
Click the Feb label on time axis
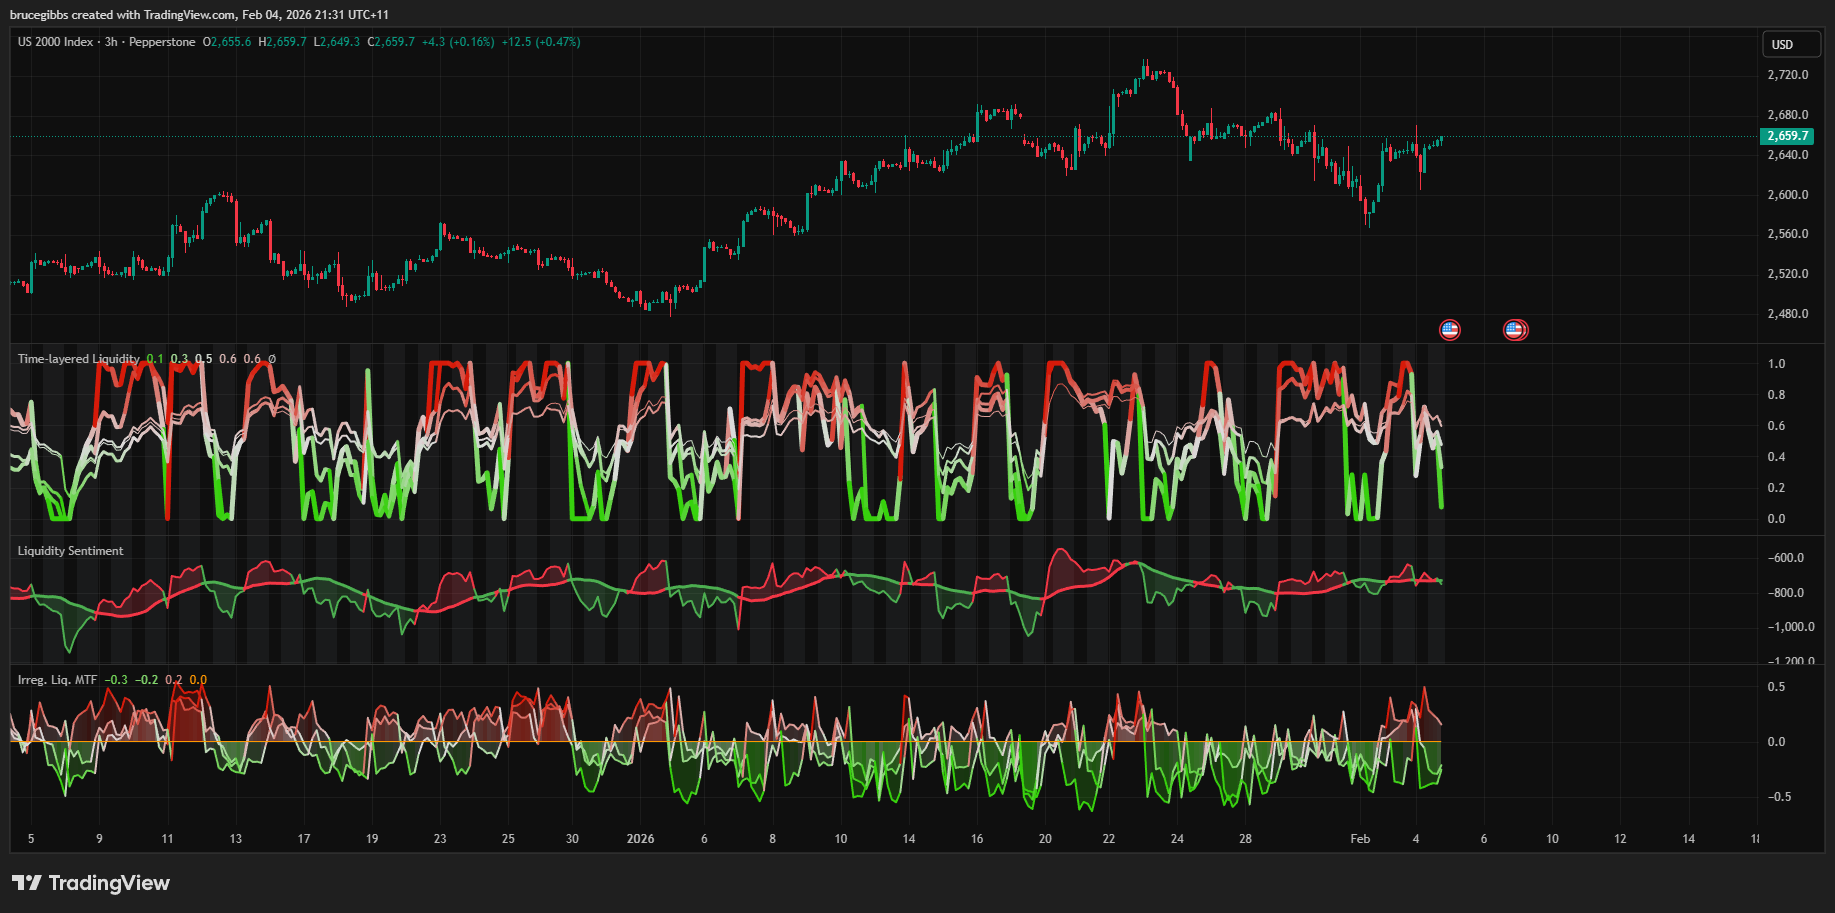1360,839
